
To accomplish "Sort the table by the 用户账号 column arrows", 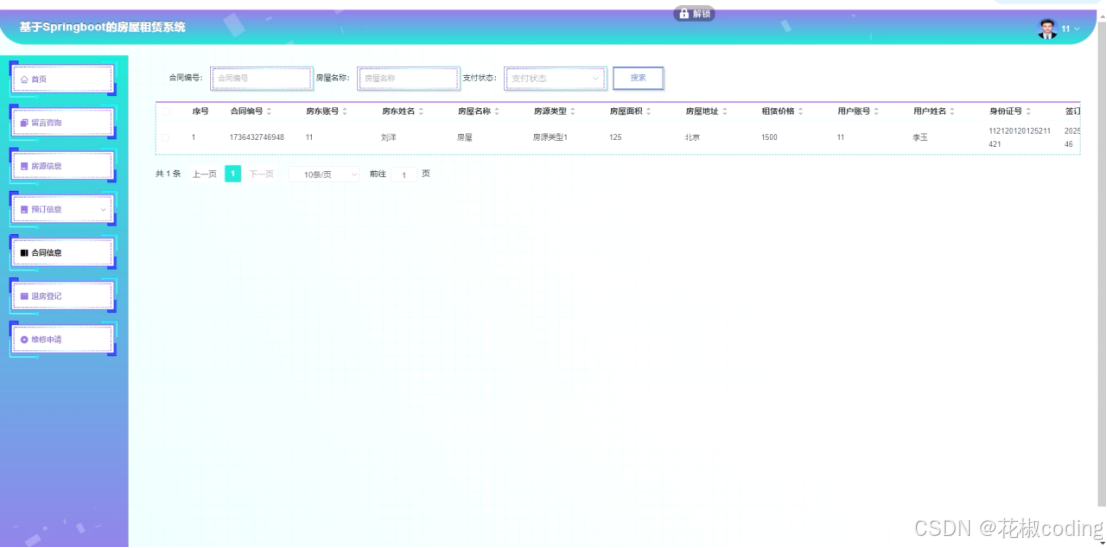I will point(876,112).
